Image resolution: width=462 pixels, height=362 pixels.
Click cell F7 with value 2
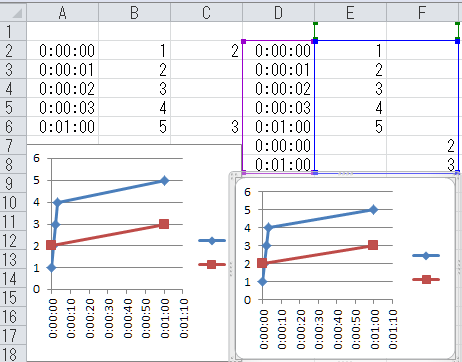423,145
